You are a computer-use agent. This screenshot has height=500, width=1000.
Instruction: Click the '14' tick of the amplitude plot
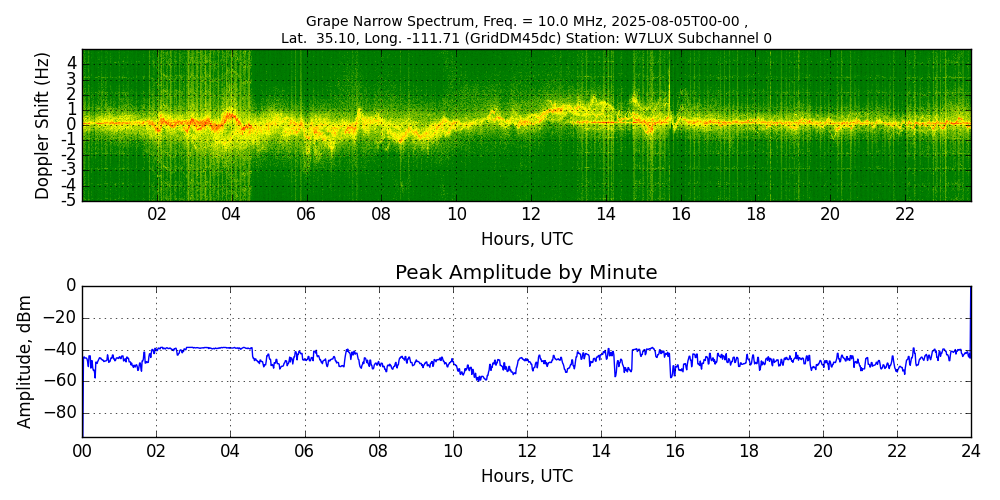[x=601, y=450]
